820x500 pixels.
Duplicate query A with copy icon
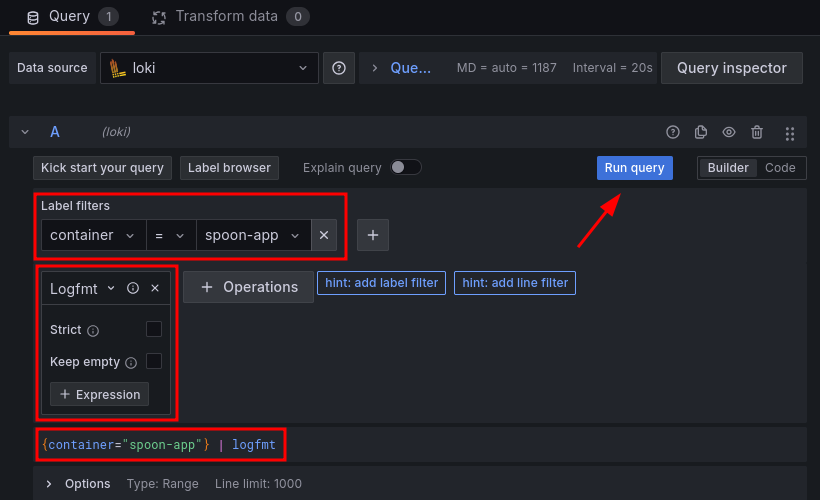pyautogui.click(x=701, y=132)
